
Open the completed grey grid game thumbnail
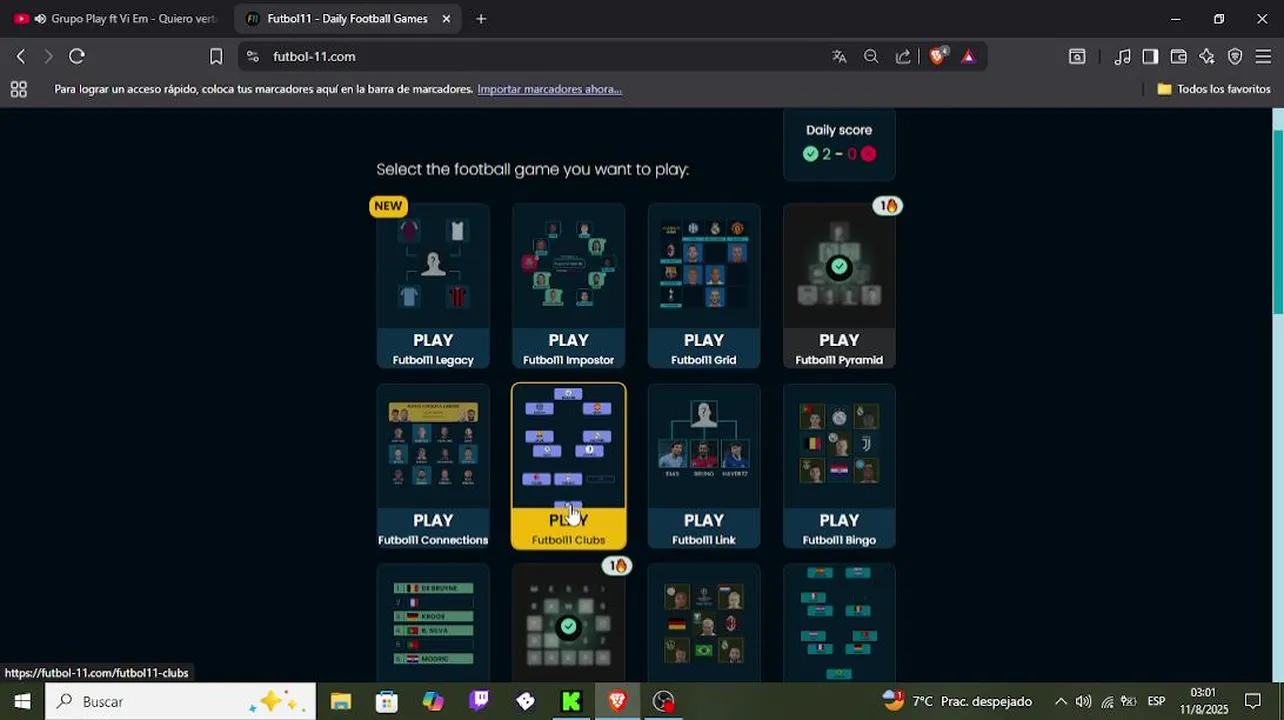(x=568, y=623)
